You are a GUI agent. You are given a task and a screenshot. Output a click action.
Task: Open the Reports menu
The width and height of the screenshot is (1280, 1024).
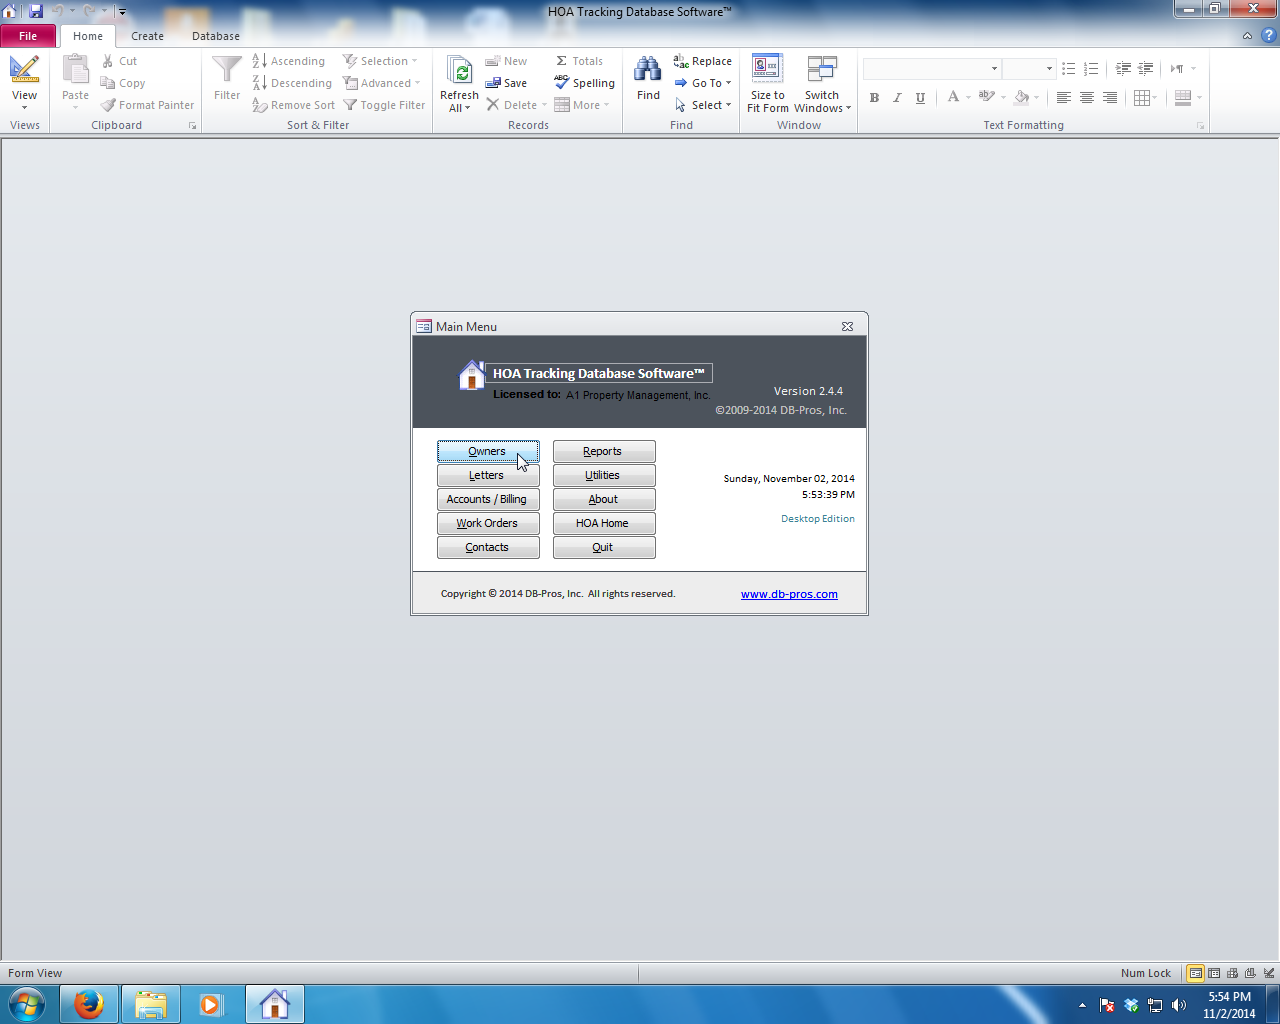[604, 451]
